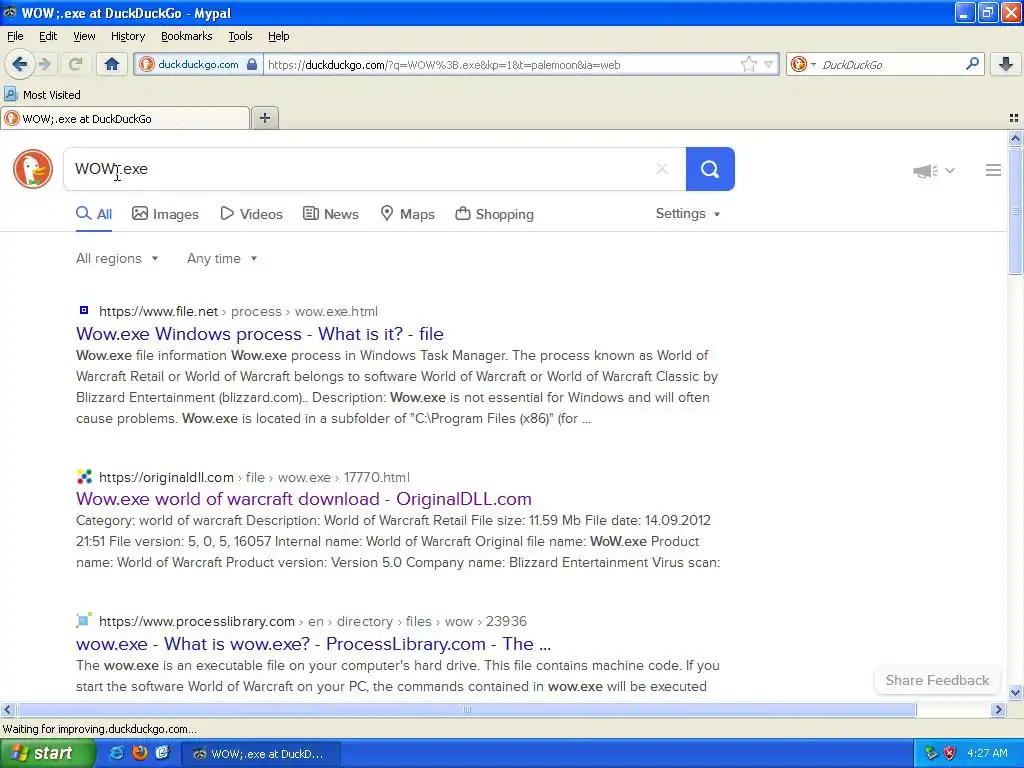Go to the Home page icon

112,64
